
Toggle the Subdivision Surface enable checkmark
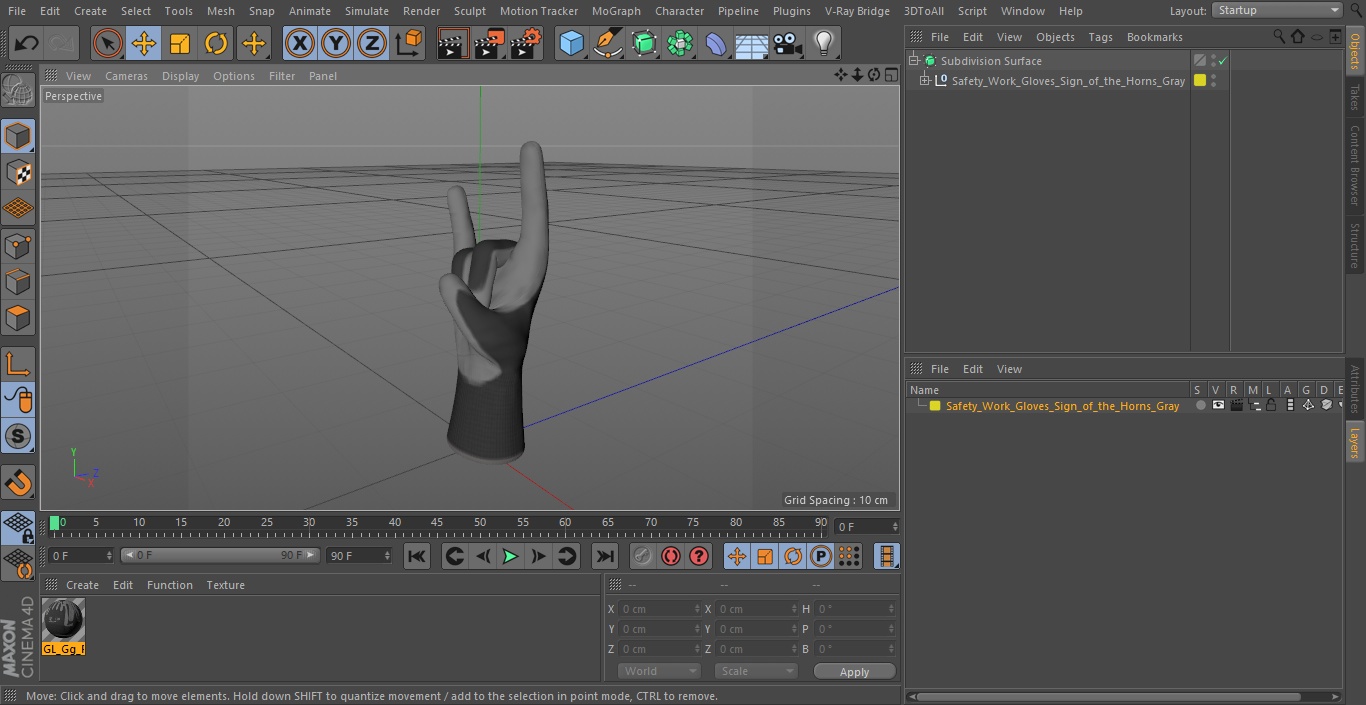(1222, 61)
